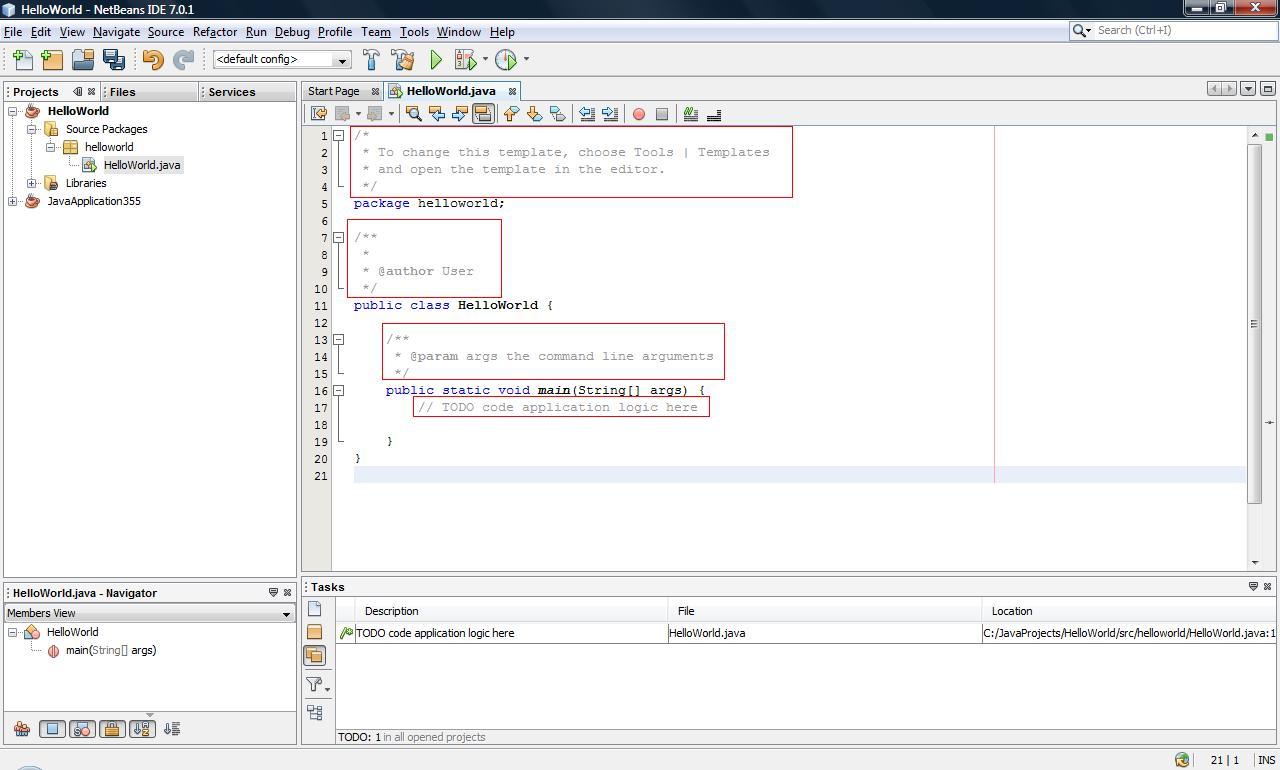
Task: Click the Profile Main Project icon
Action: (506, 60)
